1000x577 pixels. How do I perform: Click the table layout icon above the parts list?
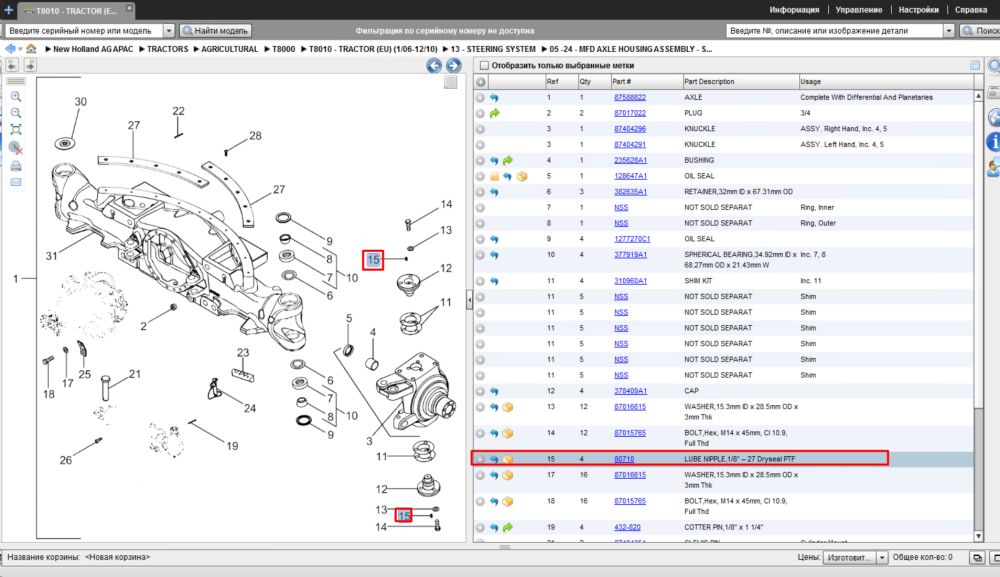(975, 65)
